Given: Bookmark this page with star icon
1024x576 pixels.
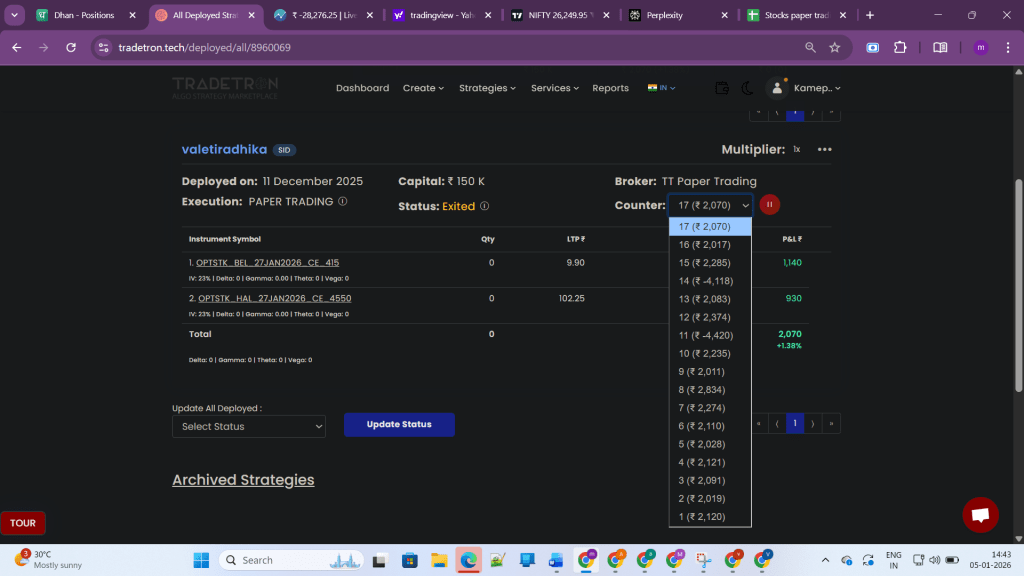Looking at the screenshot, I should point(835,47).
